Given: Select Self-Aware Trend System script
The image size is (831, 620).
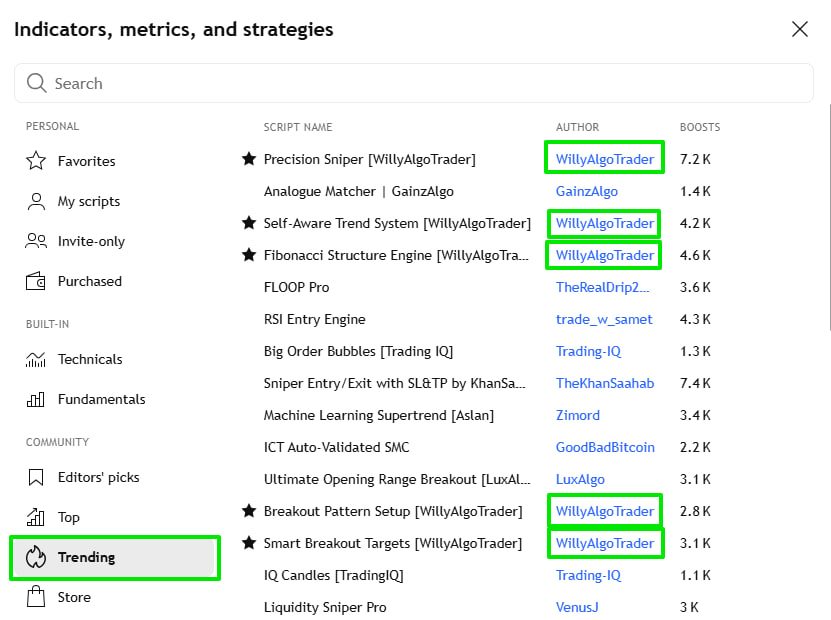Looking at the screenshot, I should coord(397,223).
